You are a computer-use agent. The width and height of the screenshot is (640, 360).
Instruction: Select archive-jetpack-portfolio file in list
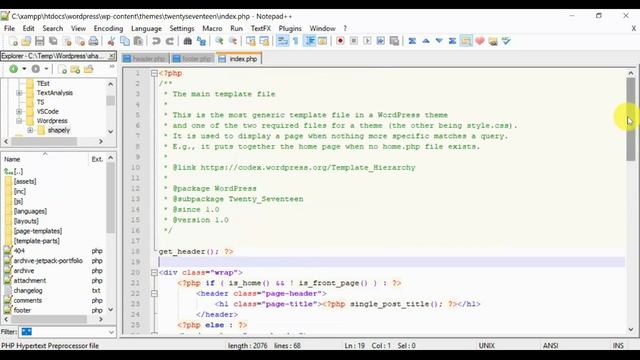click(x=48, y=261)
